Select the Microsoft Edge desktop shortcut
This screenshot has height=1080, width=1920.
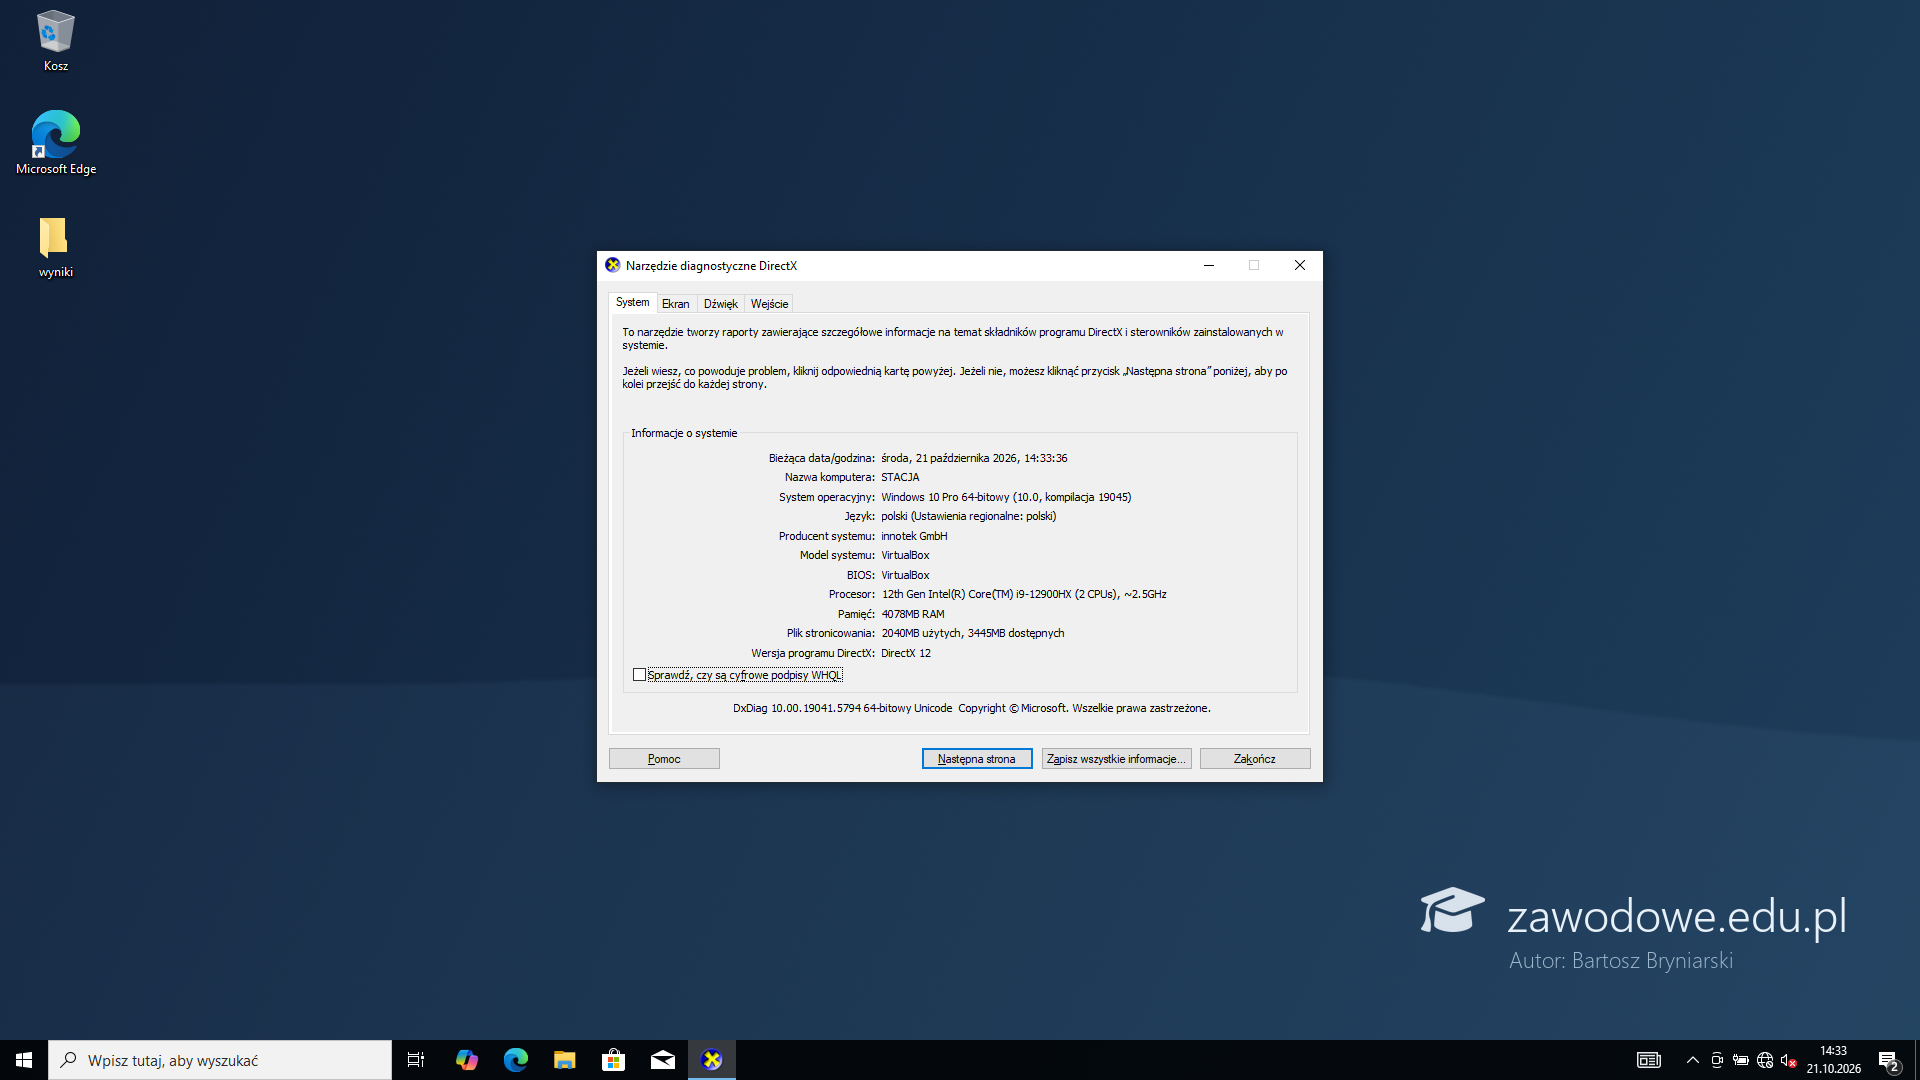pos(56,143)
